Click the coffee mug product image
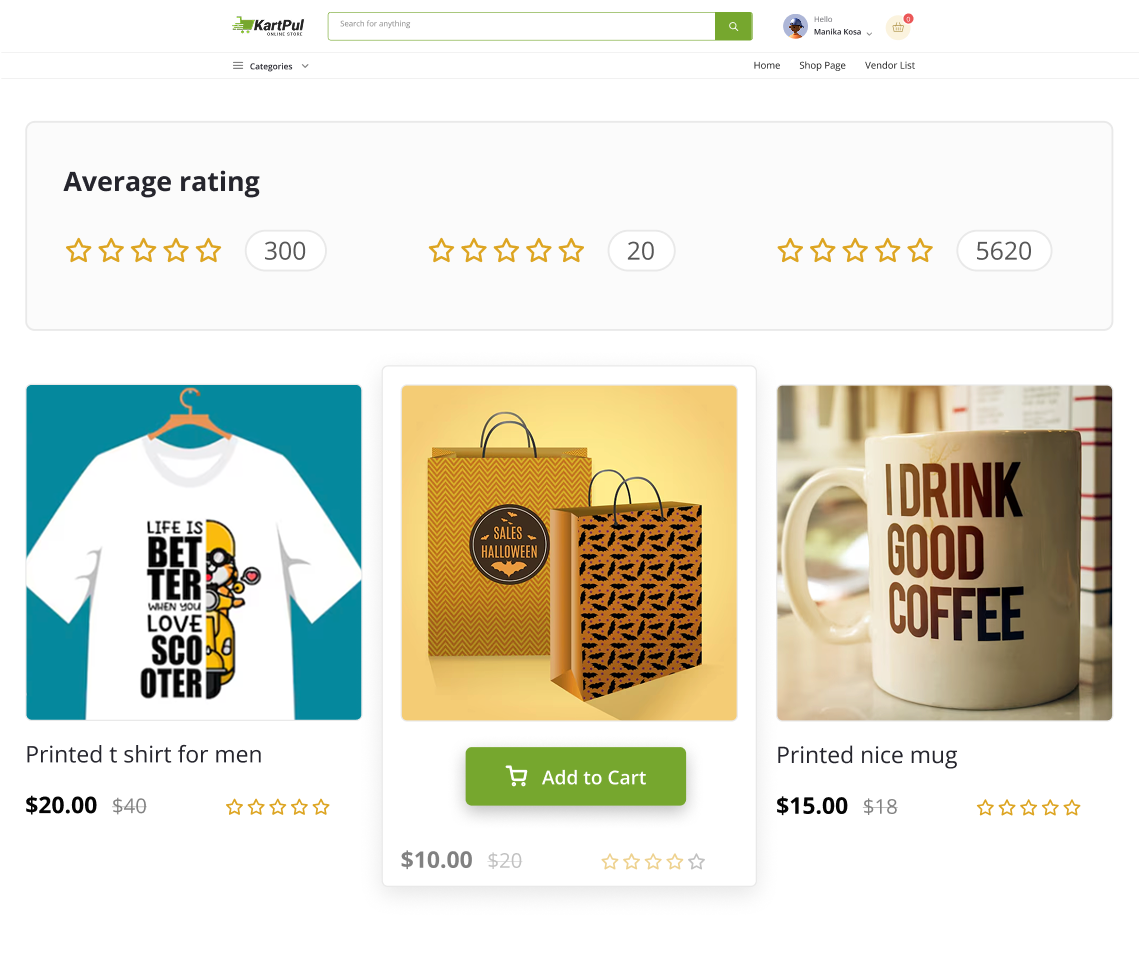 click(x=944, y=553)
